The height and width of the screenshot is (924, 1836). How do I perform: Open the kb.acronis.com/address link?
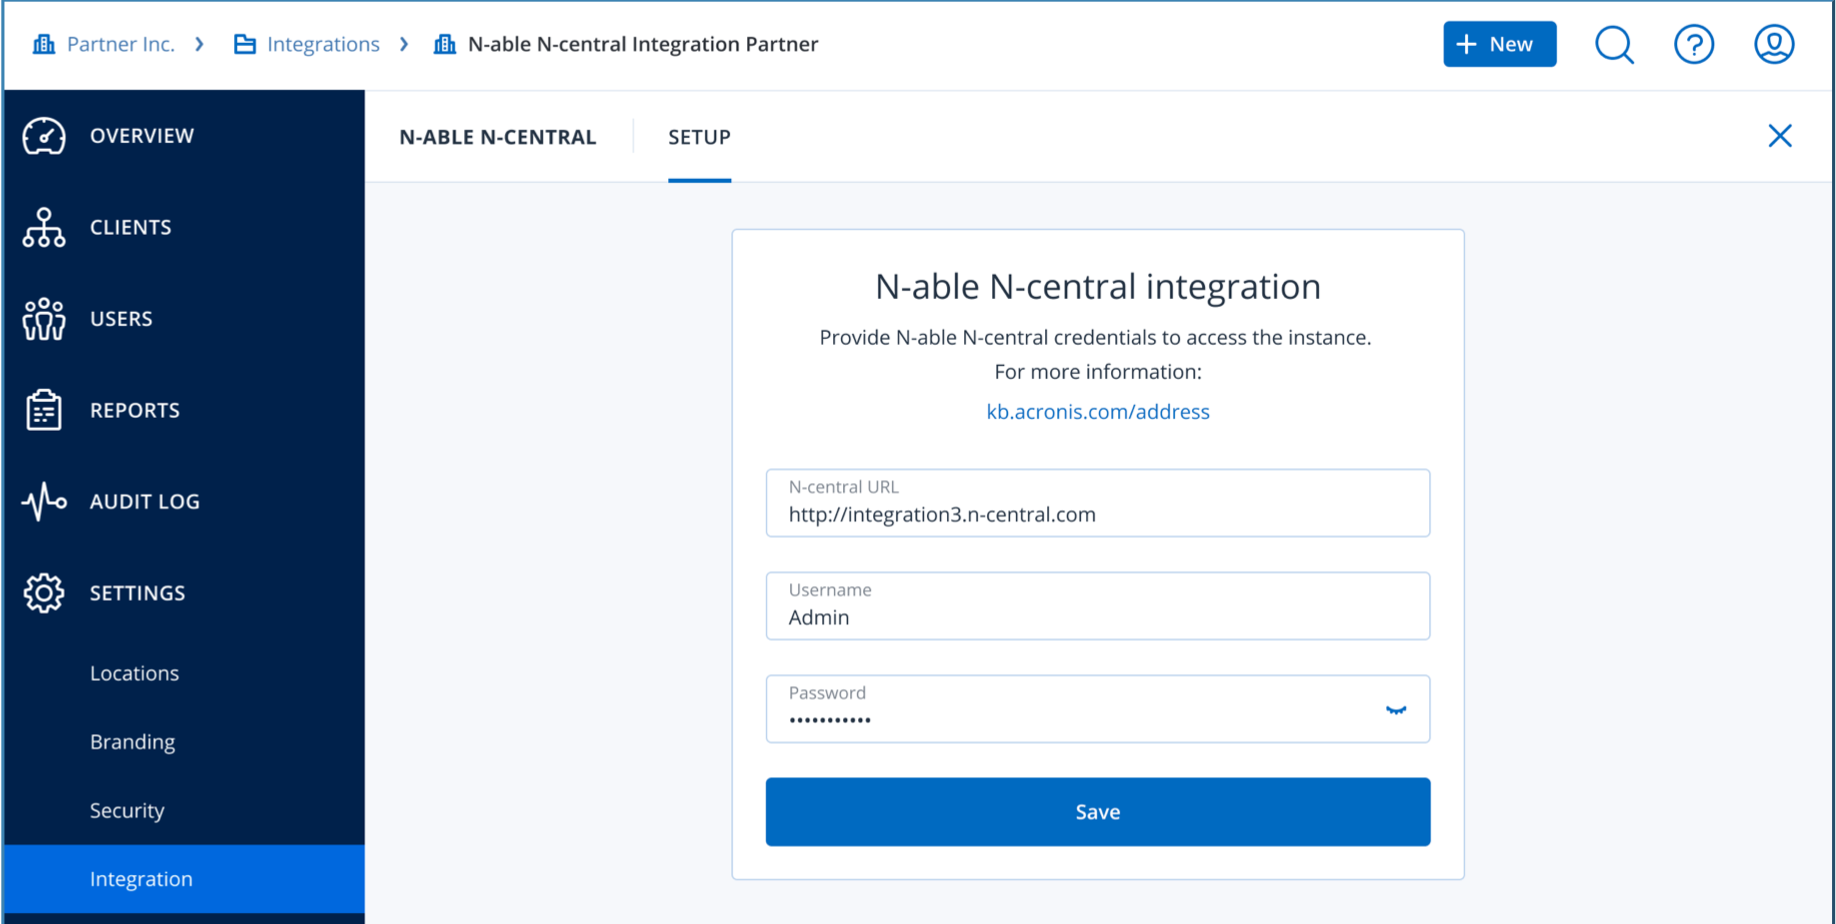click(1097, 412)
